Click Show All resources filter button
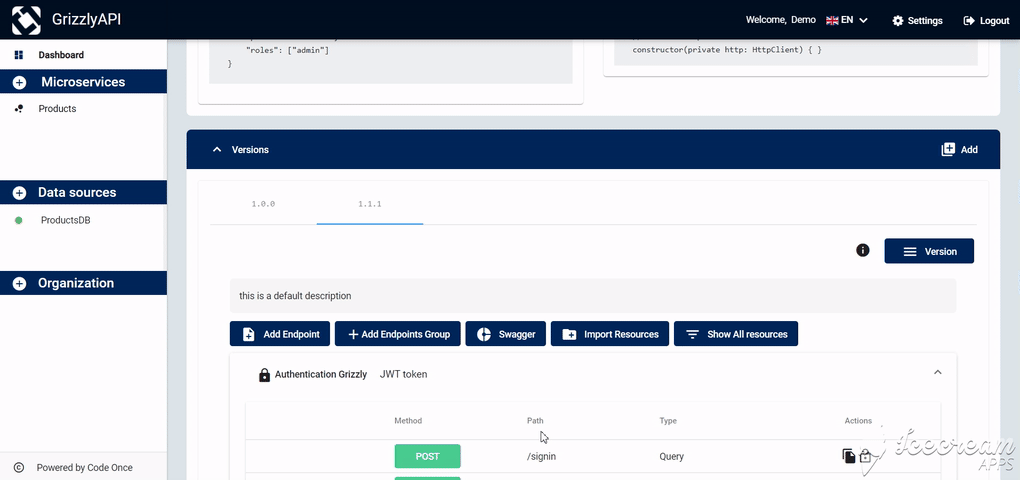 (736, 334)
